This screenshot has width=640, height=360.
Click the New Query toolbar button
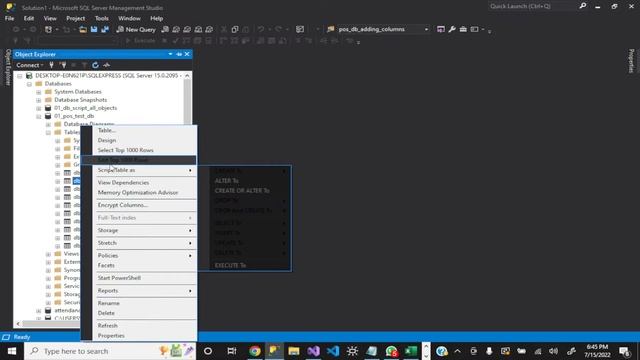(x=136, y=29)
